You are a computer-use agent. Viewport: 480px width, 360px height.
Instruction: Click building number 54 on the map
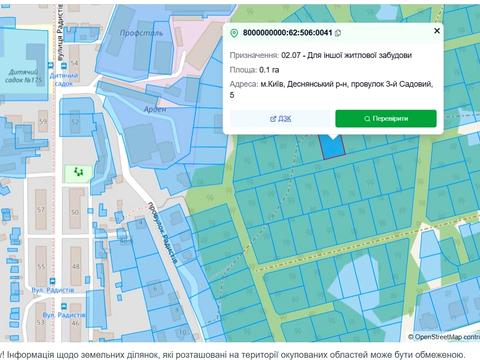pos(74,63)
